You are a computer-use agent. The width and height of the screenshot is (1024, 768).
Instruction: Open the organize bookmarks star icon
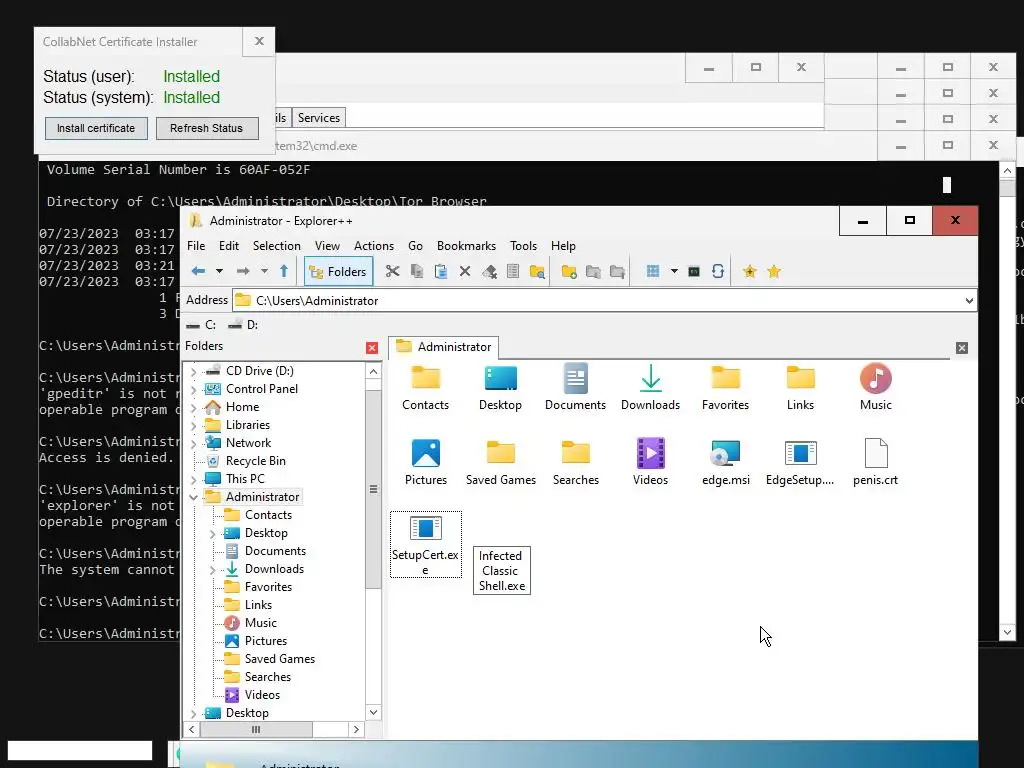774,271
